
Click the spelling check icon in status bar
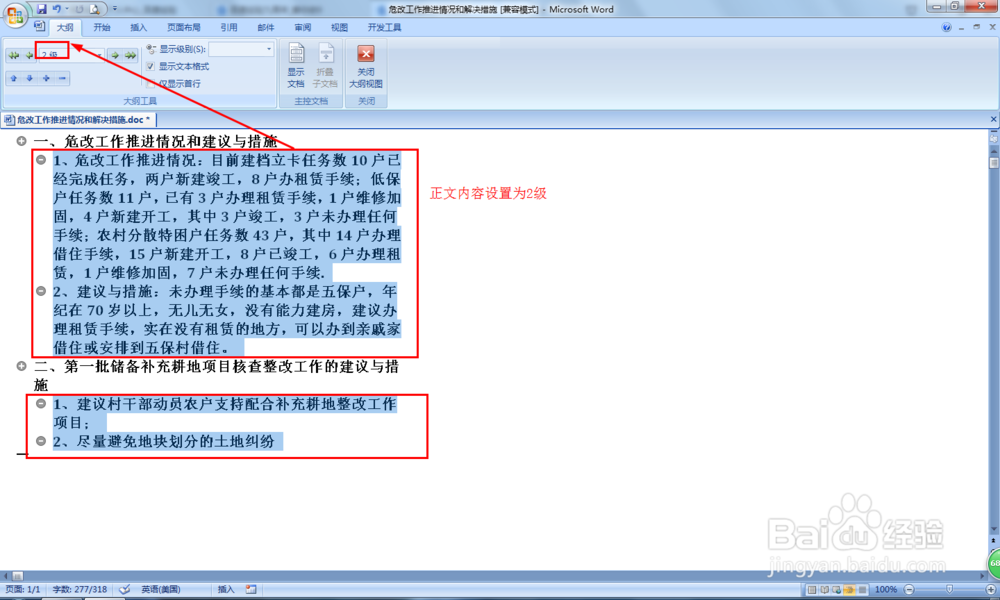pyautogui.click(x=125, y=589)
